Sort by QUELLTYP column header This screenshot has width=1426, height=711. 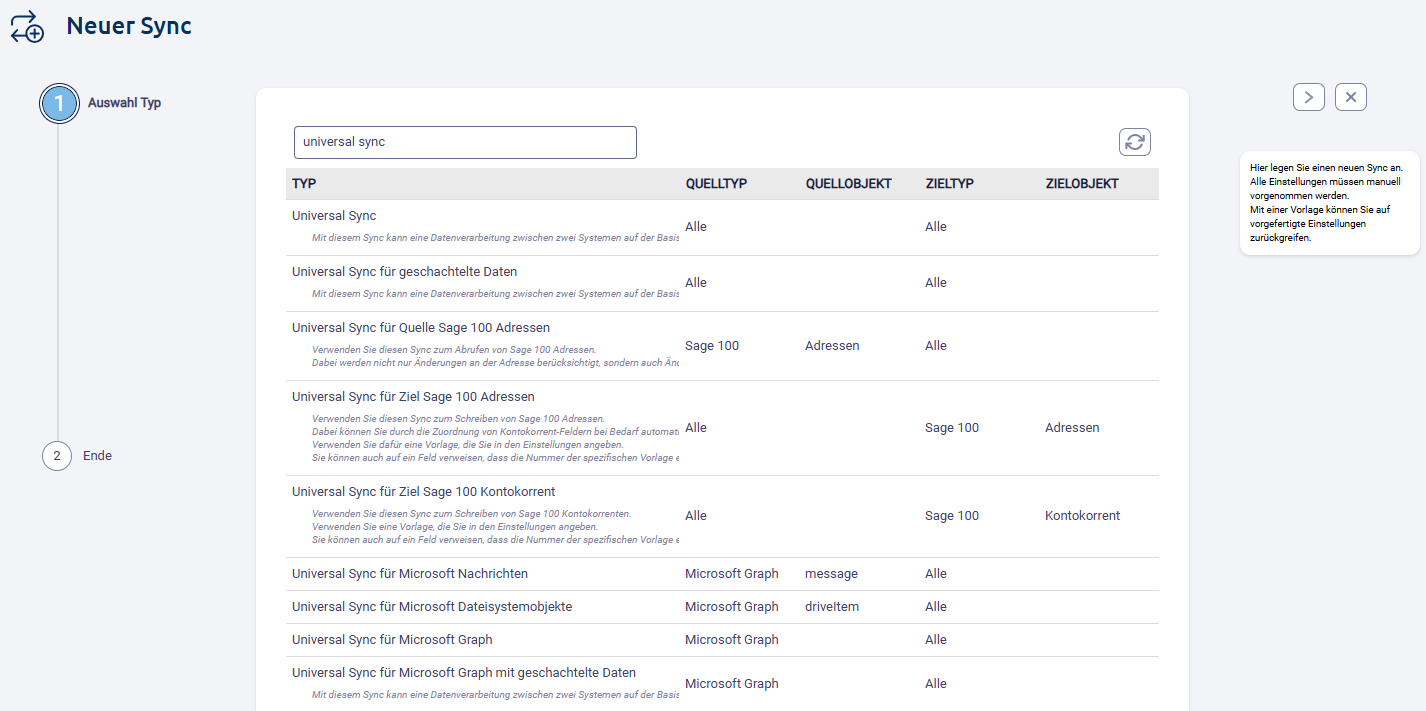pyautogui.click(x=716, y=184)
